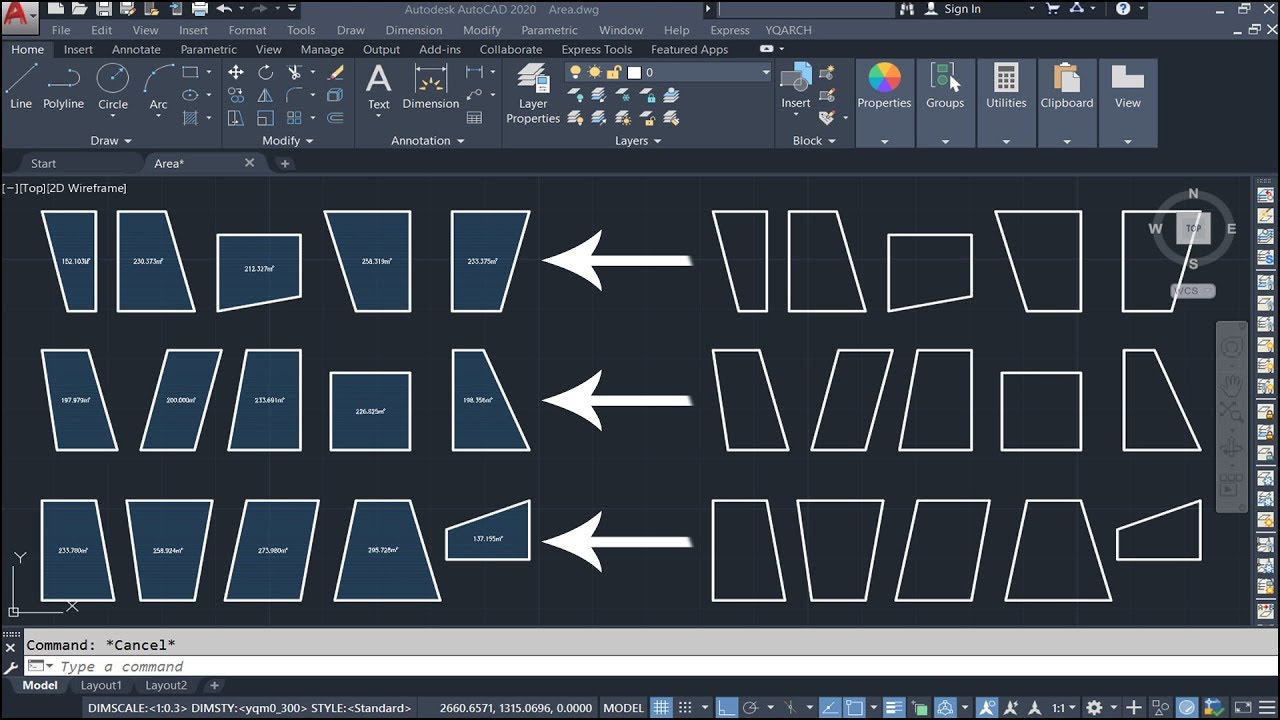
Task: Activate the Circle tool
Action: tap(112, 86)
